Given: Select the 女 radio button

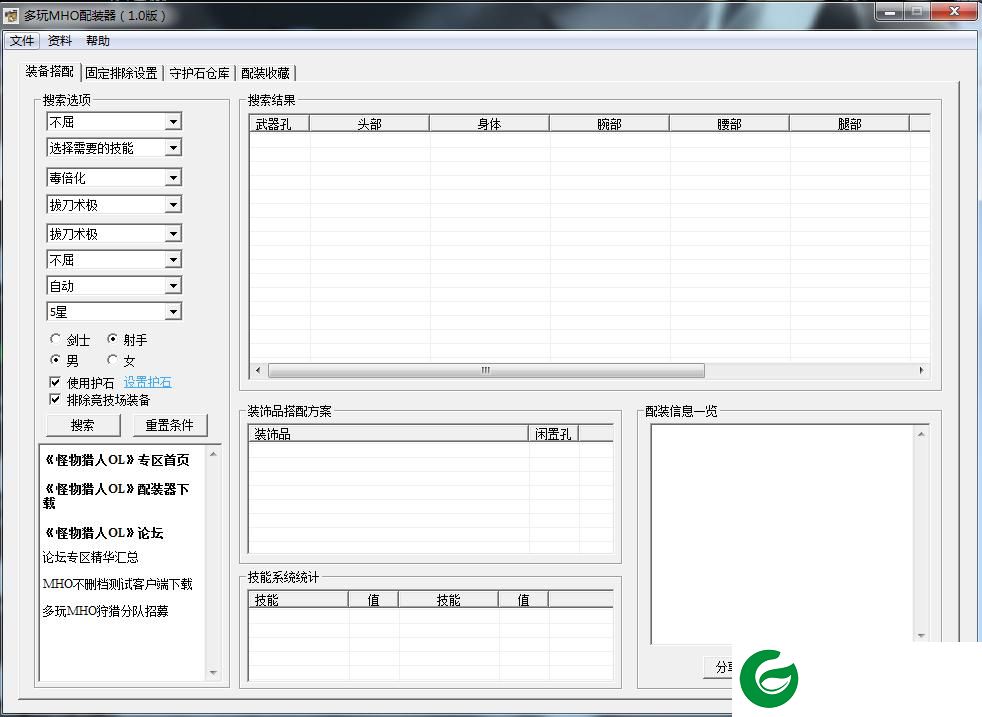Looking at the screenshot, I should pos(112,359).
